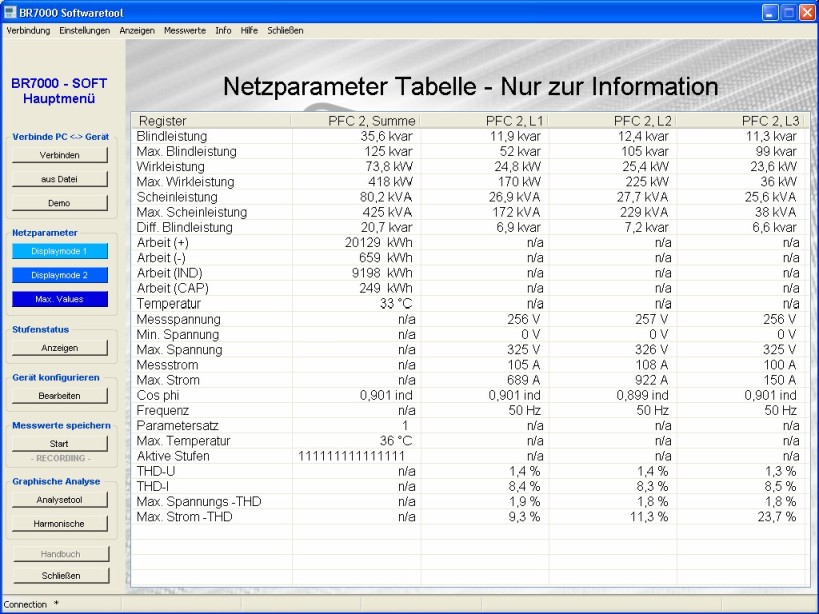Click the Schließen button in sidebar
Image resolution: width=819 pixels, height=614 pixels.
coord(61,575)
